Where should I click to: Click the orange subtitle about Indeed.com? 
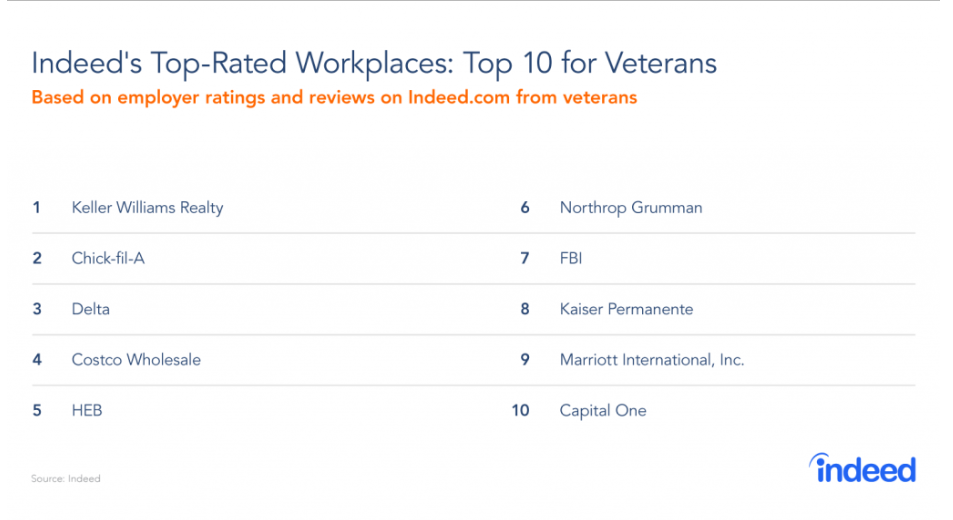click(x=334, y=98)
